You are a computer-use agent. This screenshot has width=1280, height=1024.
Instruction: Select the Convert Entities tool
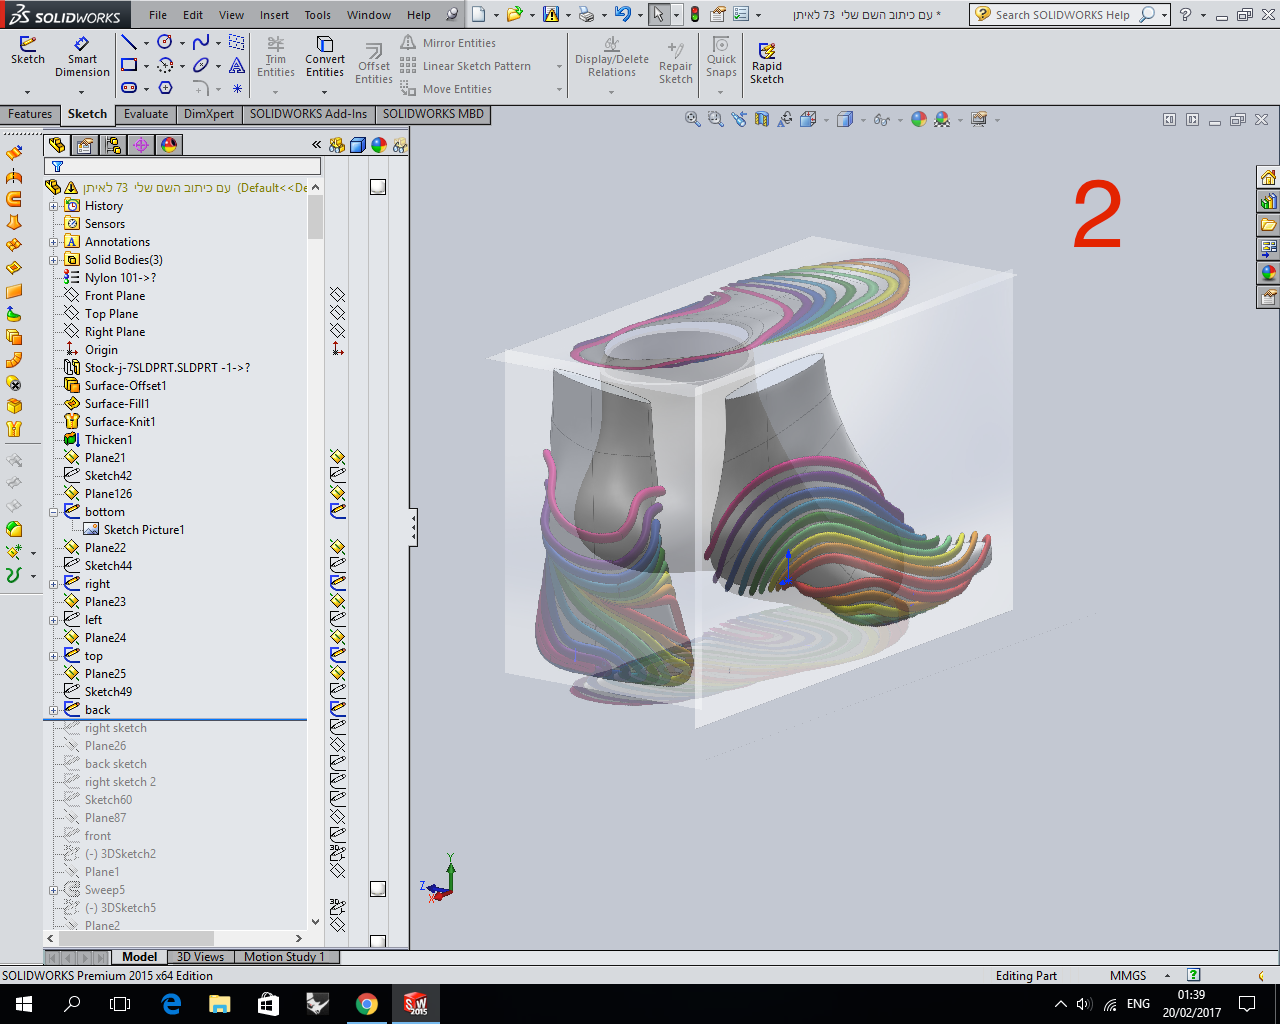[x=324, y=57]
